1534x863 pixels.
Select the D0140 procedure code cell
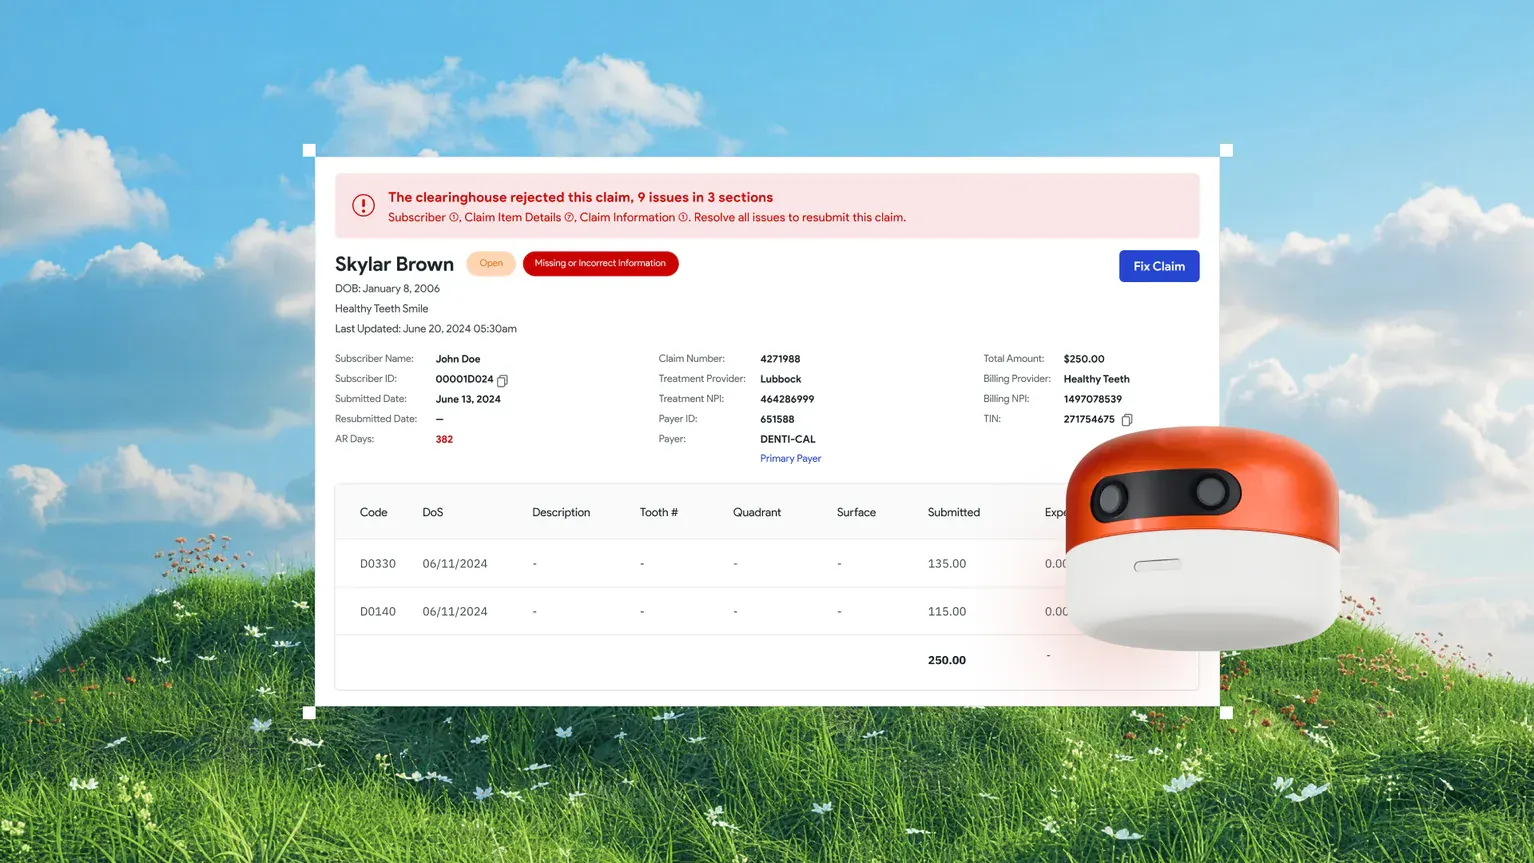point(378,612)
